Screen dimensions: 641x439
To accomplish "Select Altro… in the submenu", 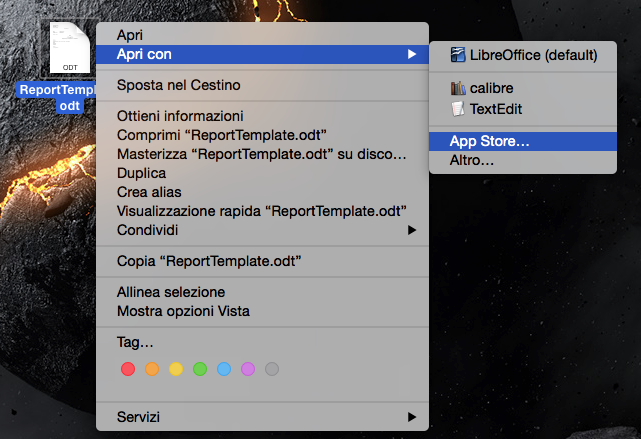I will click(523, 160).
